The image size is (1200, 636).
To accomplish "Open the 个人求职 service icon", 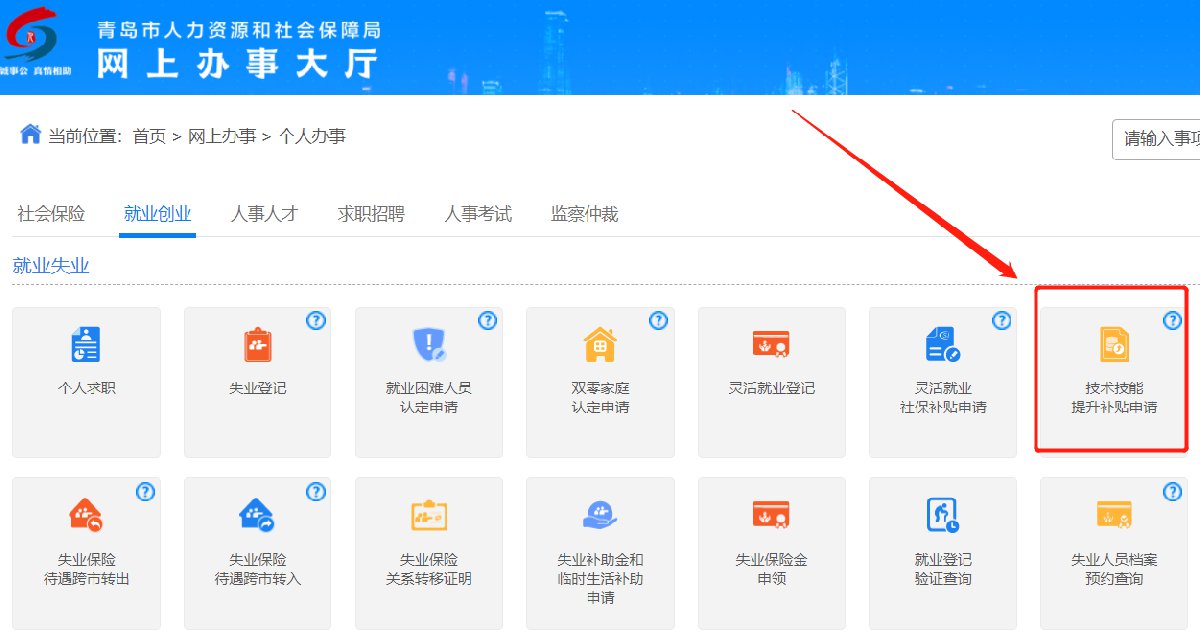I will click(86, 345).
